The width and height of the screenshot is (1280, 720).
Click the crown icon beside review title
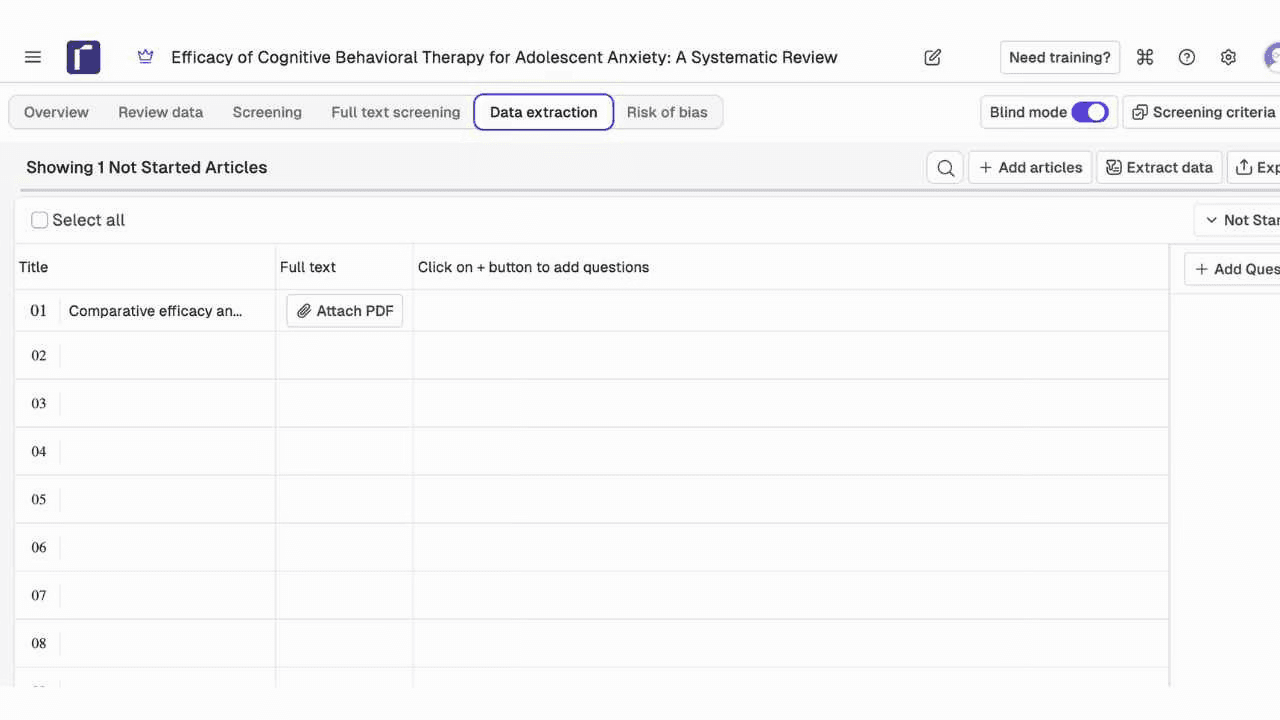pos(146,57)
